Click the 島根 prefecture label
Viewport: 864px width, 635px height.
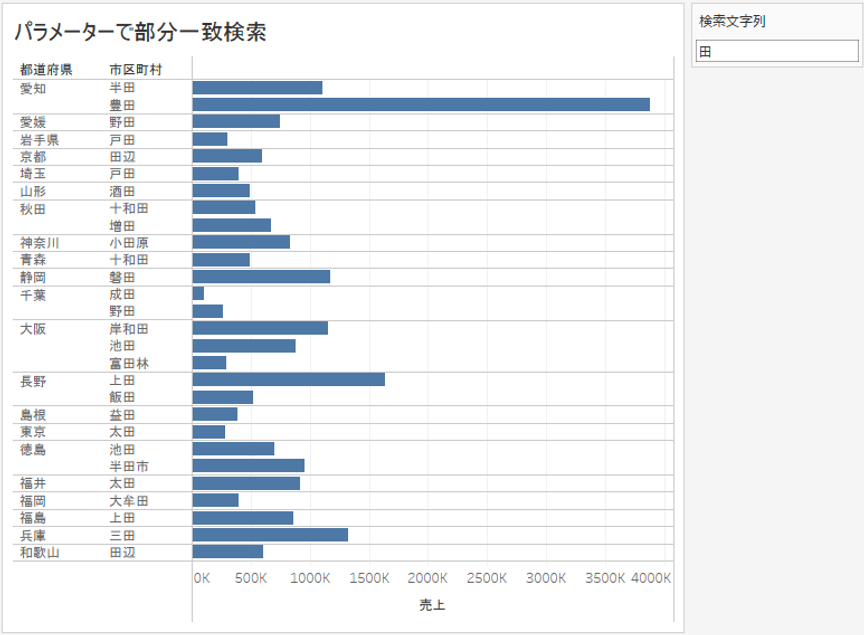pyautogui.click(x=33, y=415)
